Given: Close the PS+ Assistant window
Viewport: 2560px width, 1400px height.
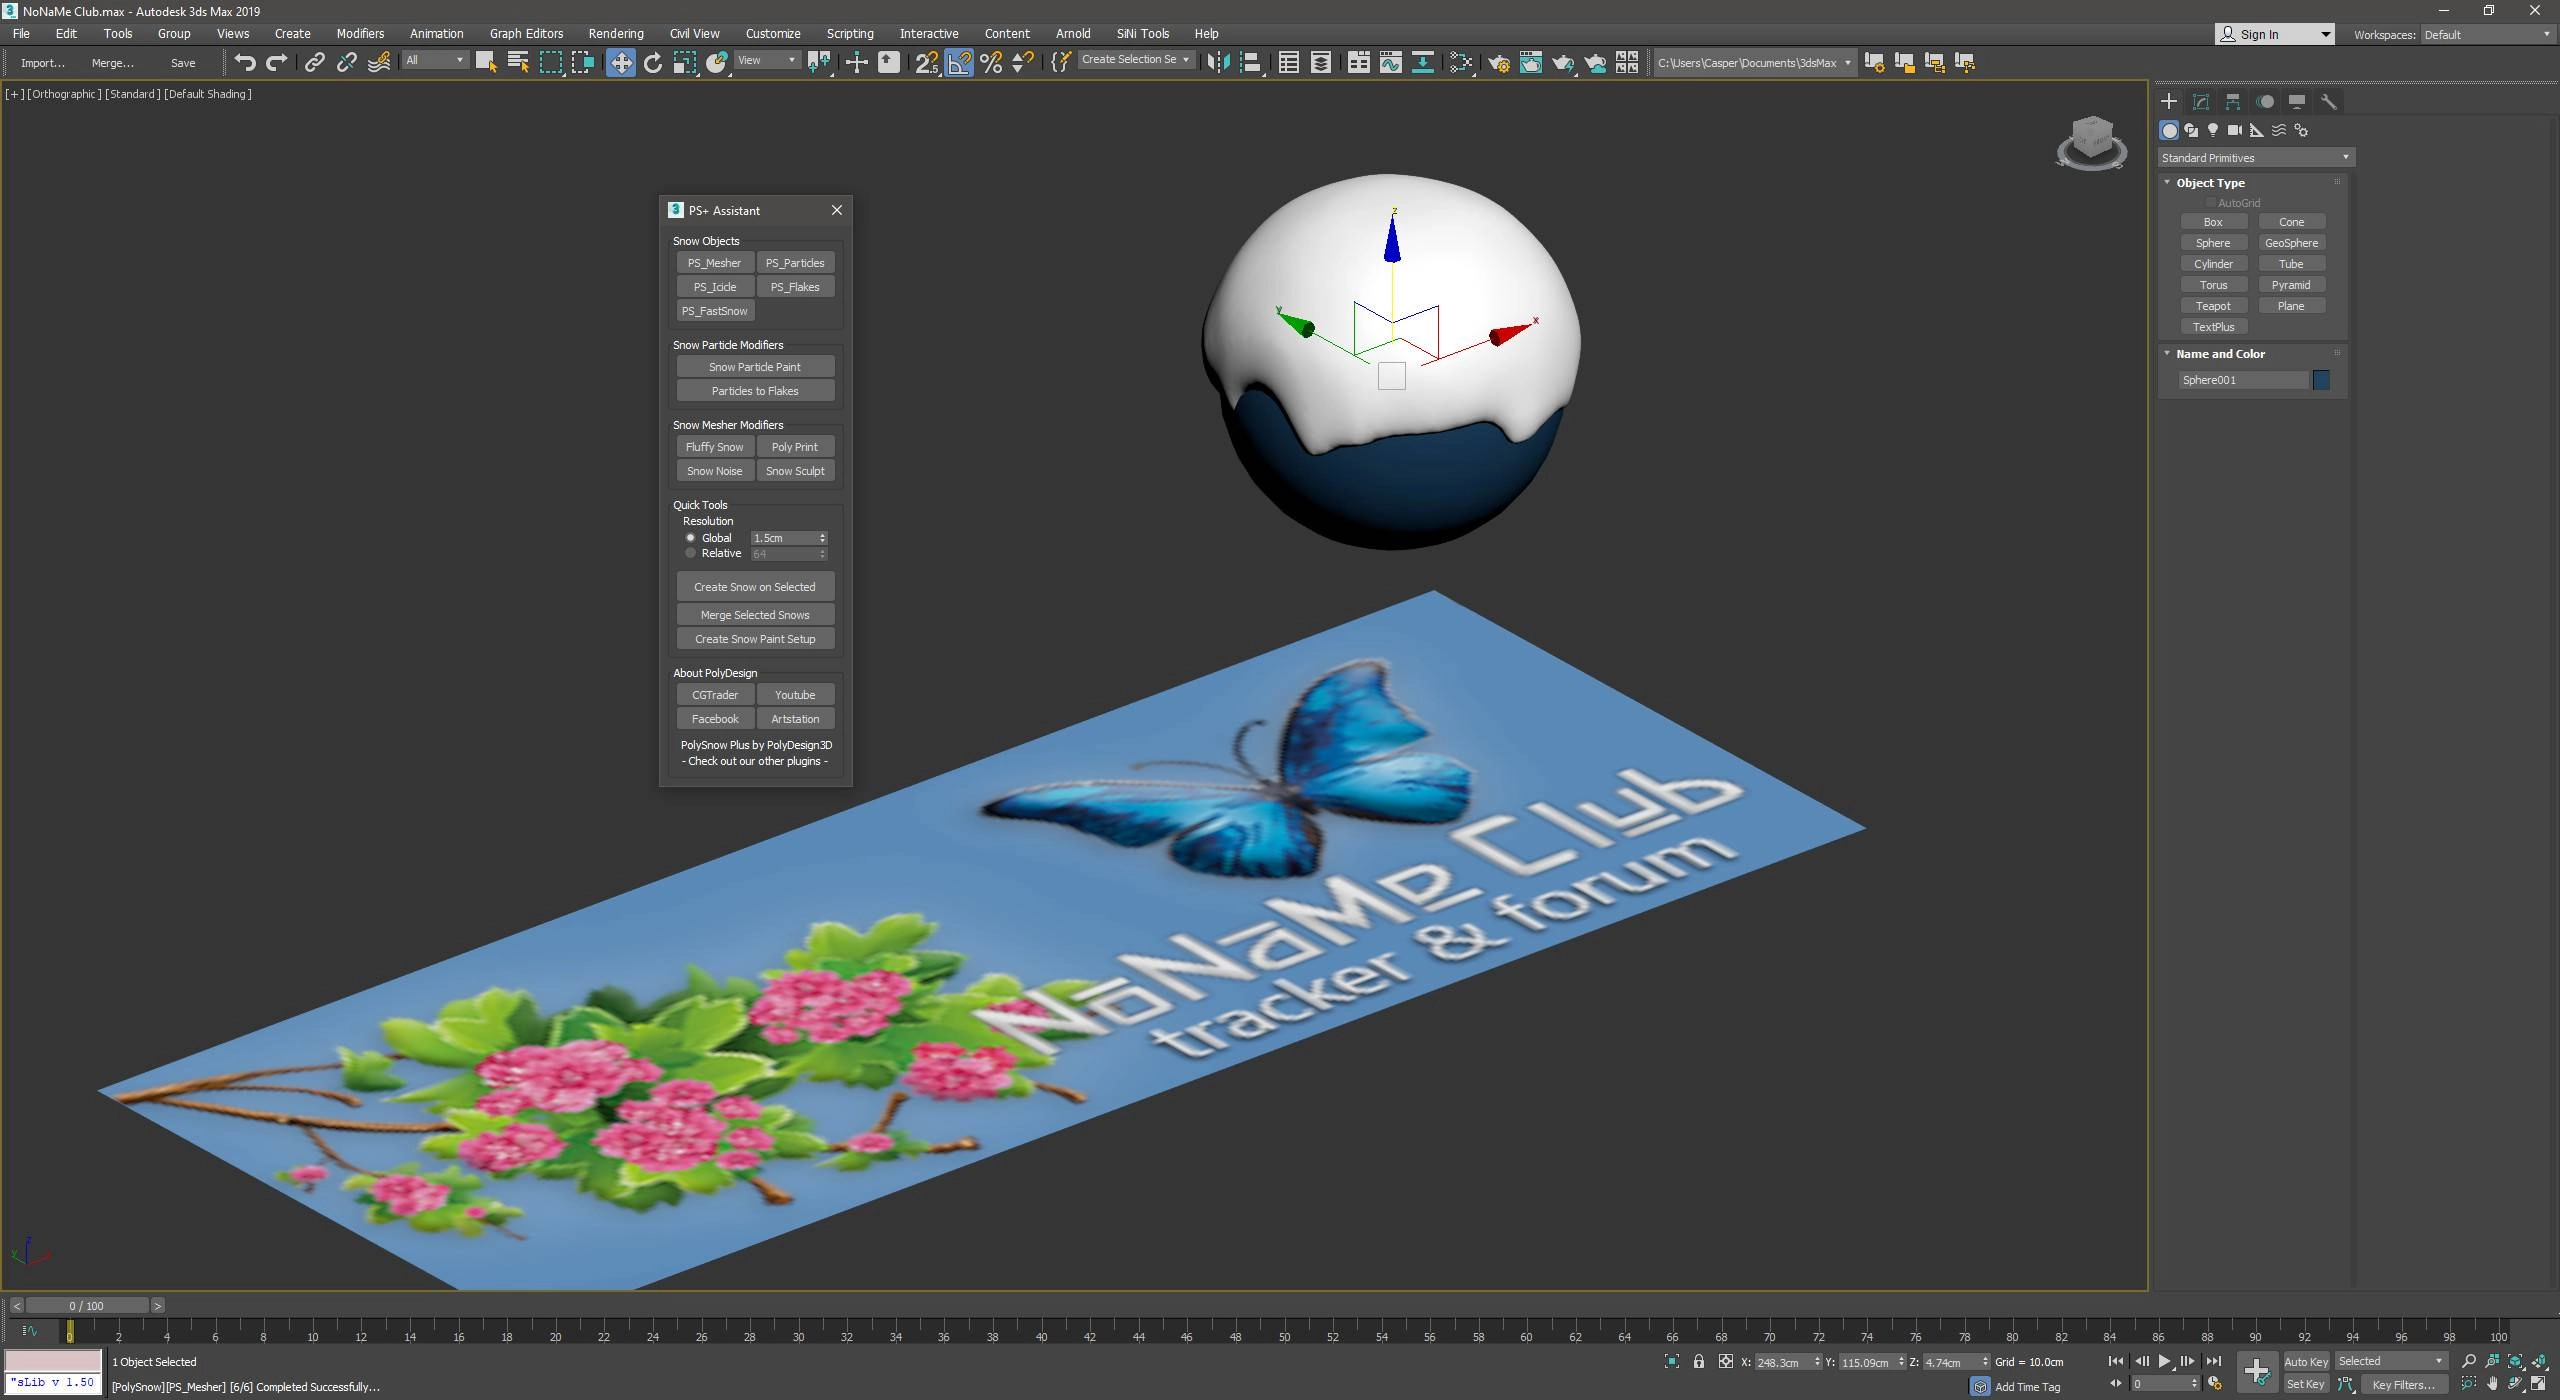Looking at the screenshot, I should pyautogui.click(x=837, y=210).
